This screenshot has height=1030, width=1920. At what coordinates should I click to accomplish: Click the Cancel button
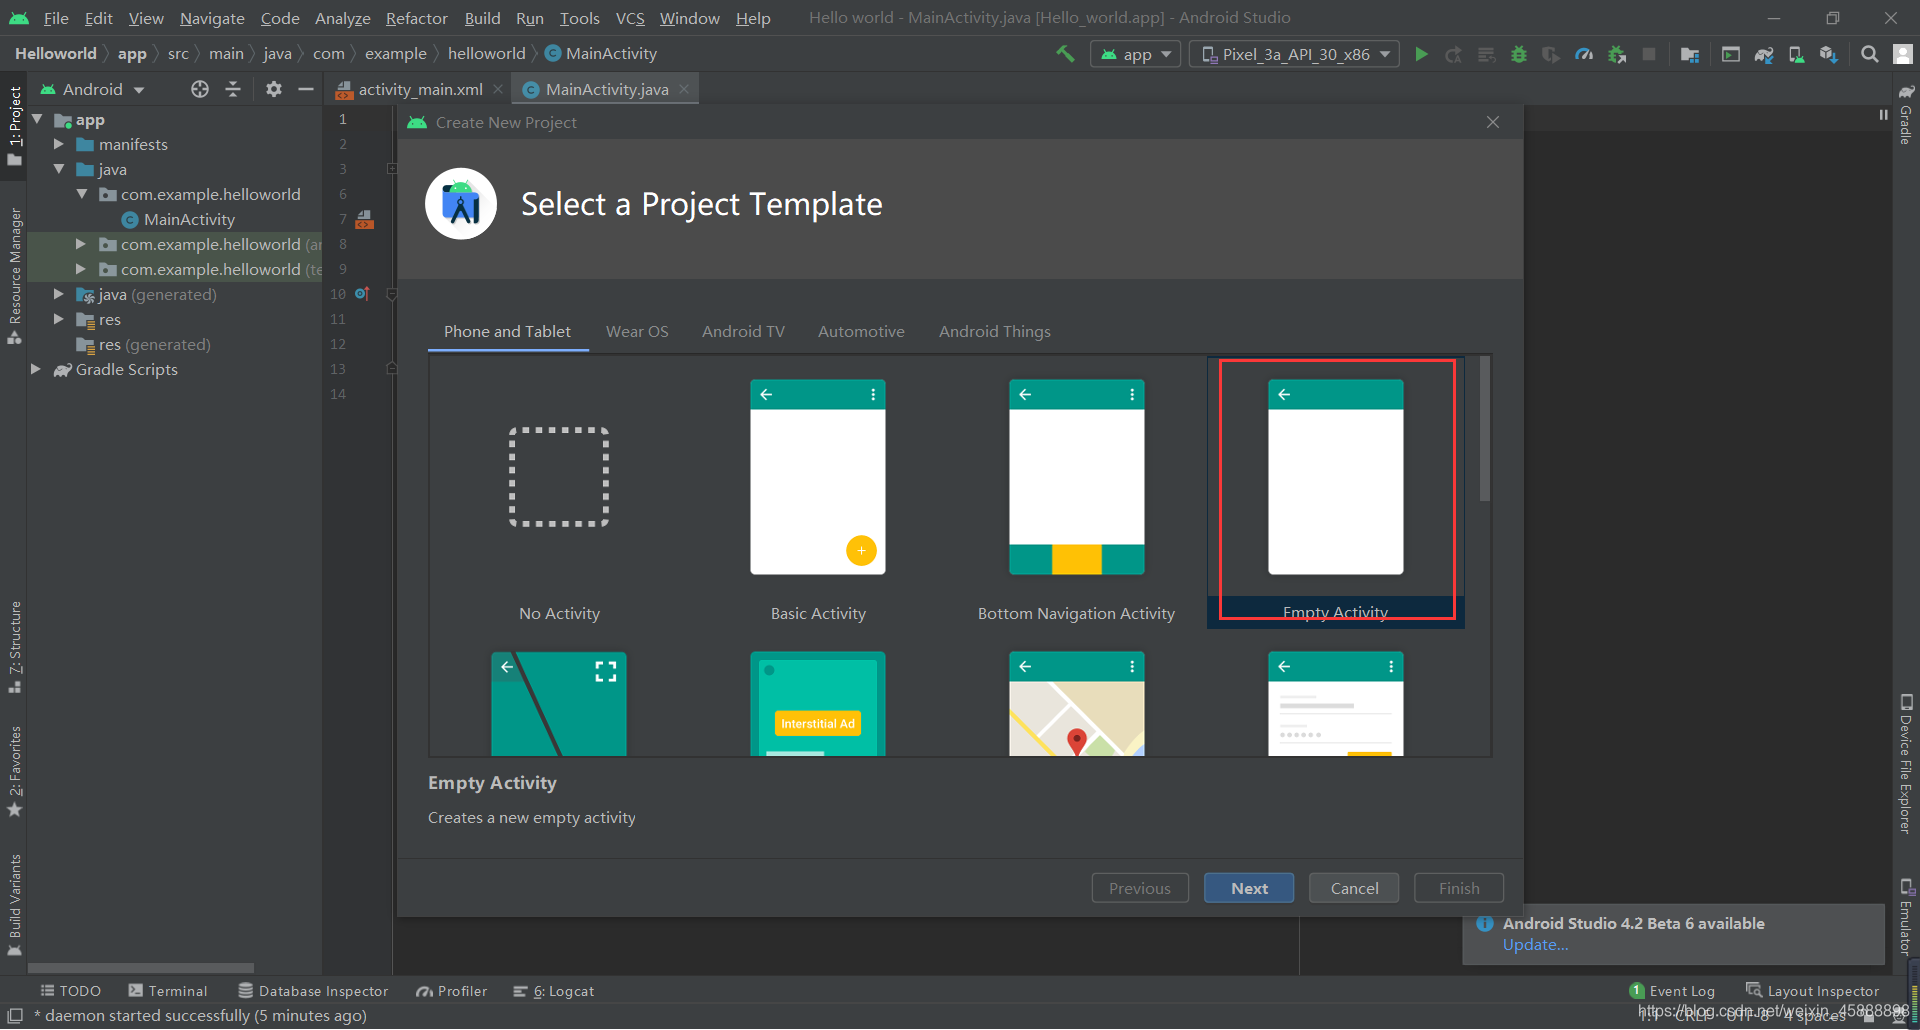(x=1354, y=888)
